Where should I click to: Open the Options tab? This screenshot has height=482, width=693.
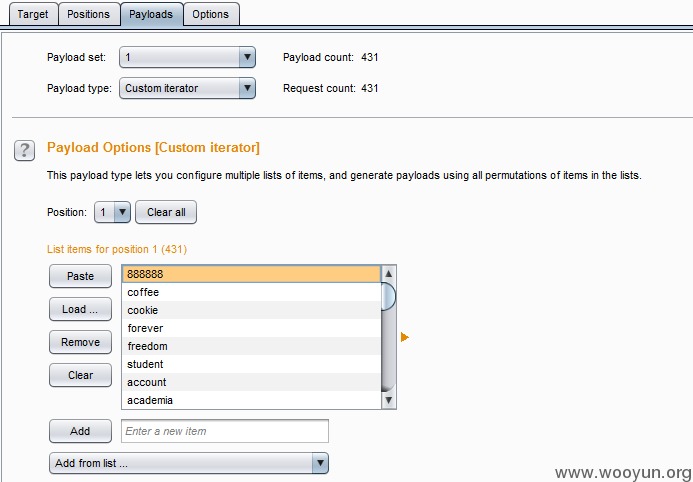pyautogui.click(x=210, y=14)
